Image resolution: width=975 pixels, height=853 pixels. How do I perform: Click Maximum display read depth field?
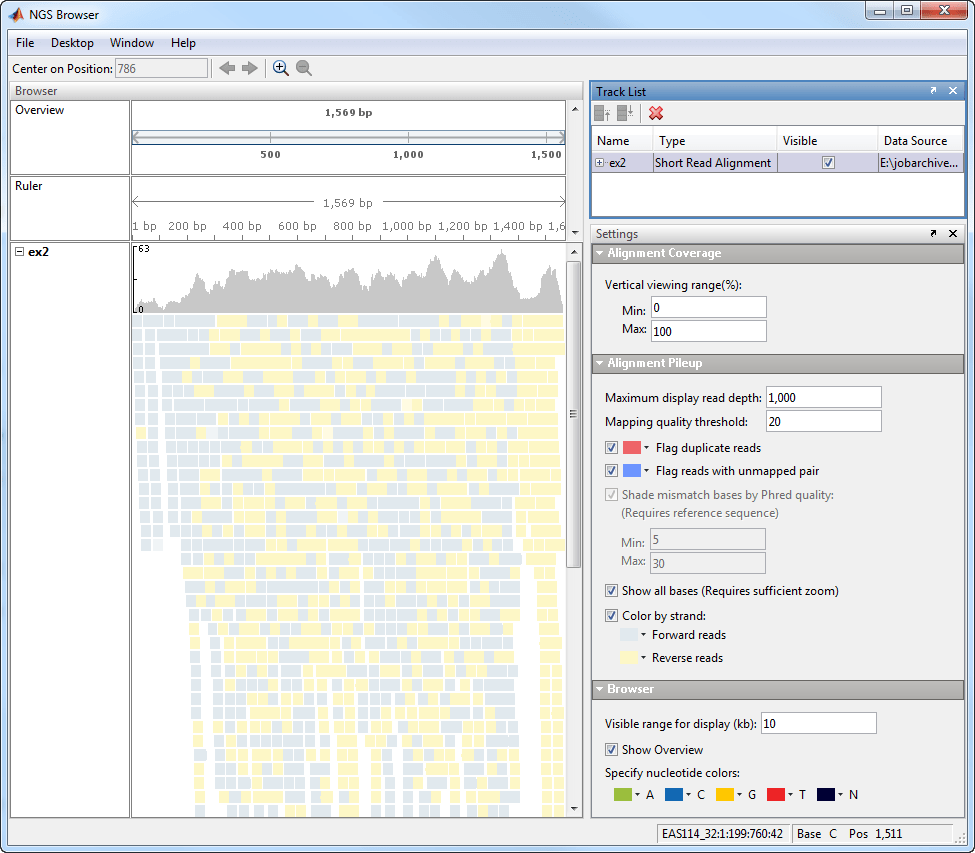point(823,397)
